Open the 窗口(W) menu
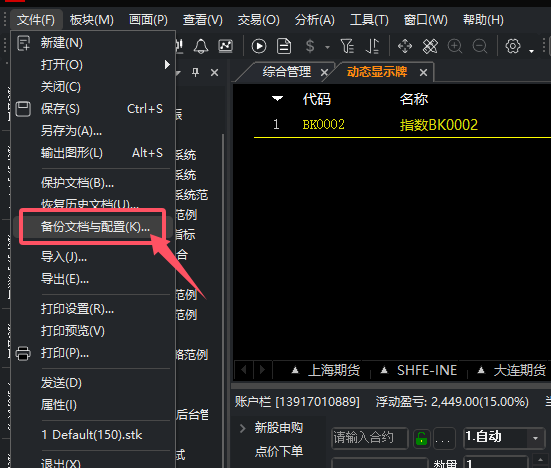This screenshot has width=551, height=468. (x=426, y=20)
